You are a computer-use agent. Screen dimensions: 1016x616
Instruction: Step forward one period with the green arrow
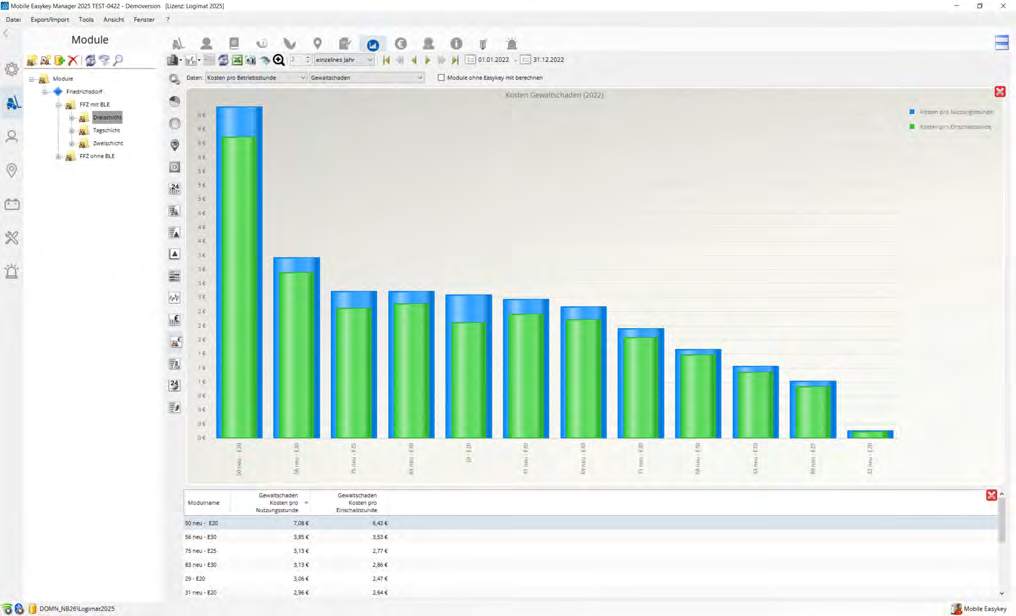[428, 60]
